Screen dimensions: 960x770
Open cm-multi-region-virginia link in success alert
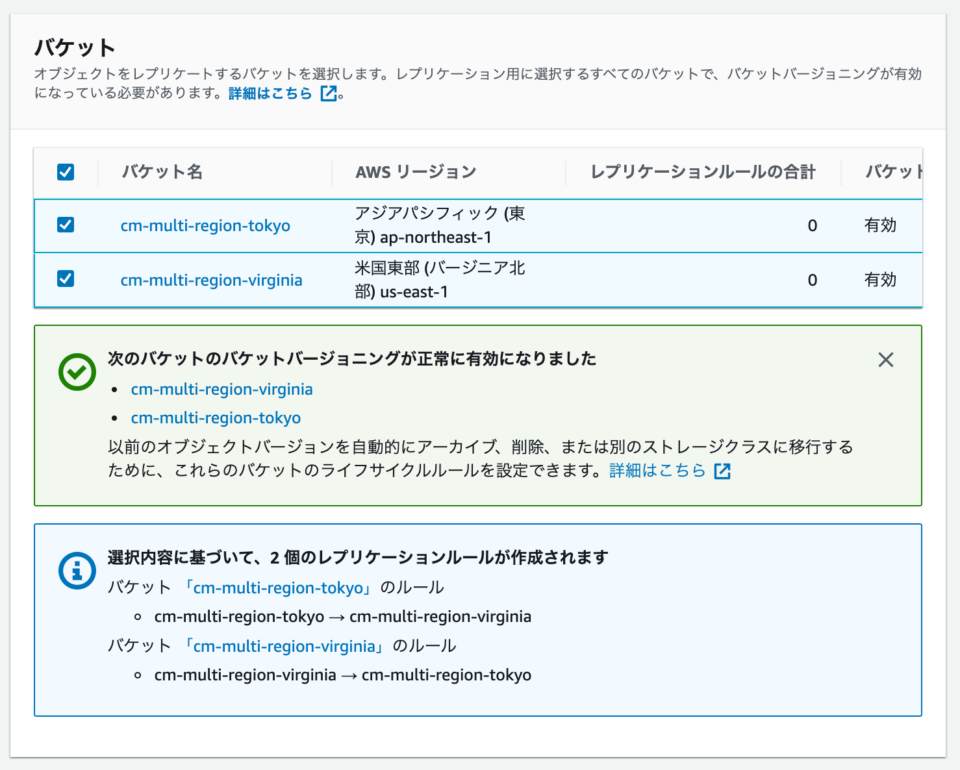(222, 389)
